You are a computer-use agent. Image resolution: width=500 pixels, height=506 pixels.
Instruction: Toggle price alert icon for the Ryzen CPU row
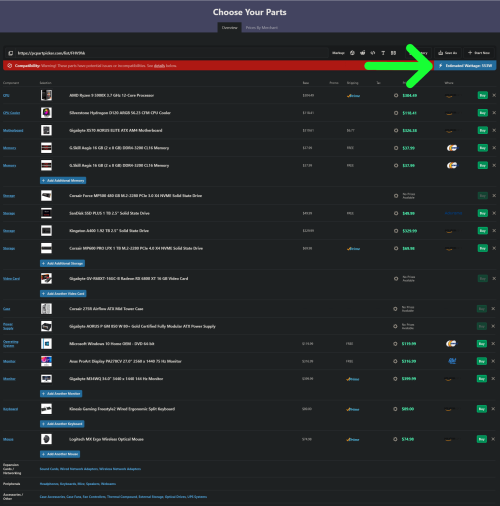(x=396, y=95)
